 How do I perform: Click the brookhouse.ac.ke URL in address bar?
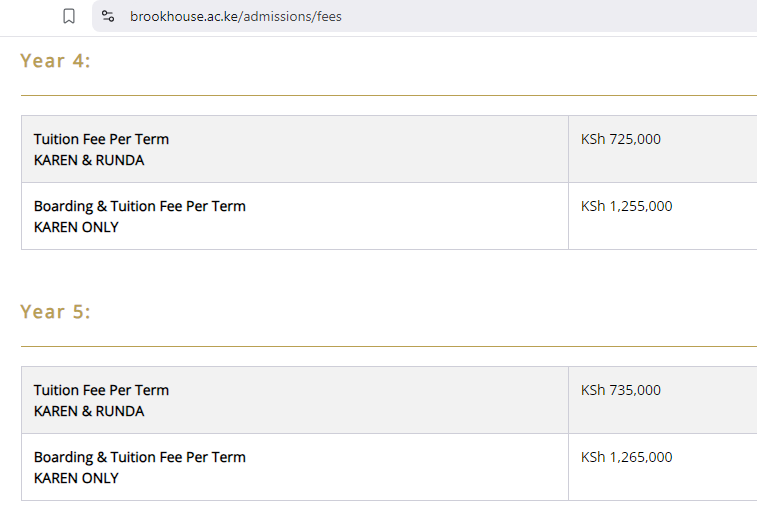click(235, 16)
